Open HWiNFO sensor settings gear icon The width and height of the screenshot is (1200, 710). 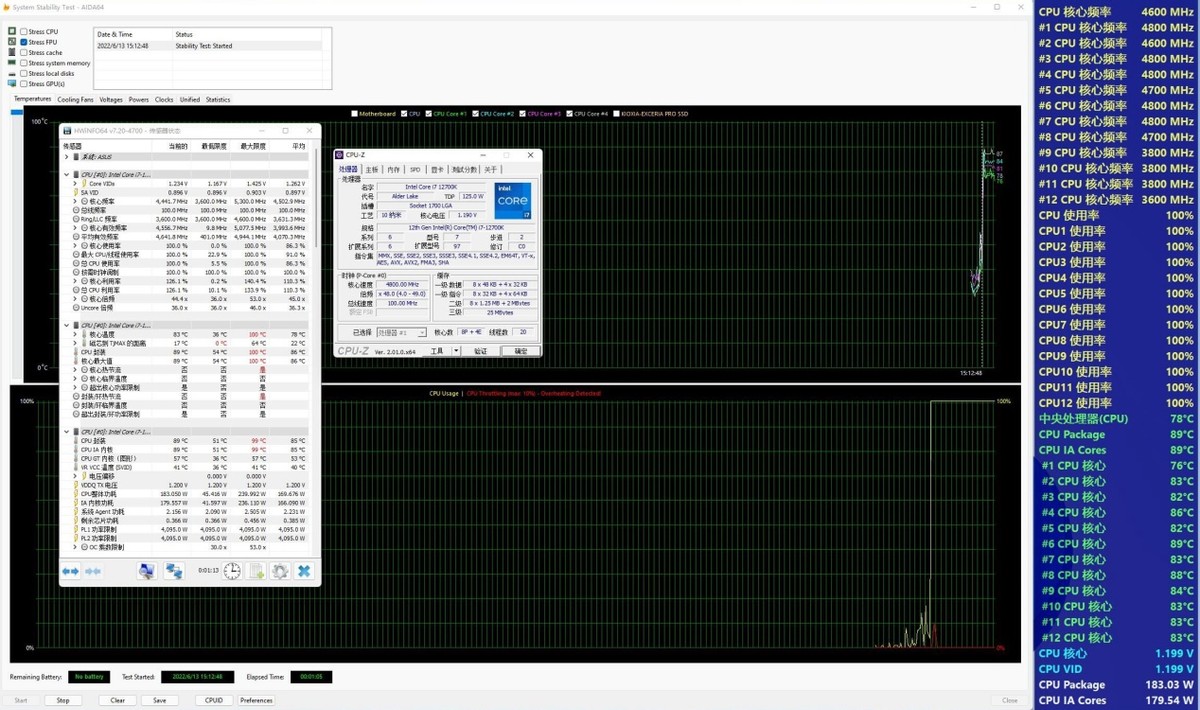click(280, 571)
